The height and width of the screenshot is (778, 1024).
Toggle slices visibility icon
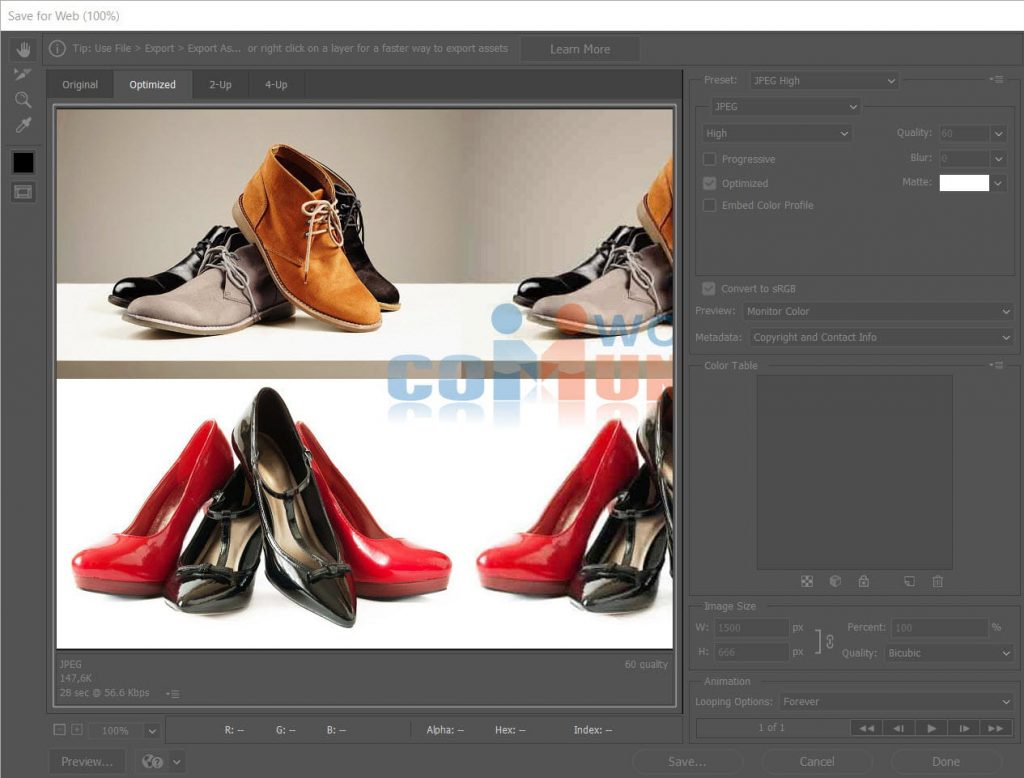[23, 191]
